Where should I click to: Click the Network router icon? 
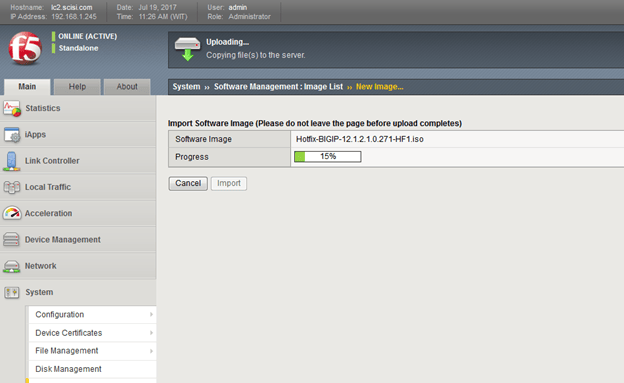point(11,266)
